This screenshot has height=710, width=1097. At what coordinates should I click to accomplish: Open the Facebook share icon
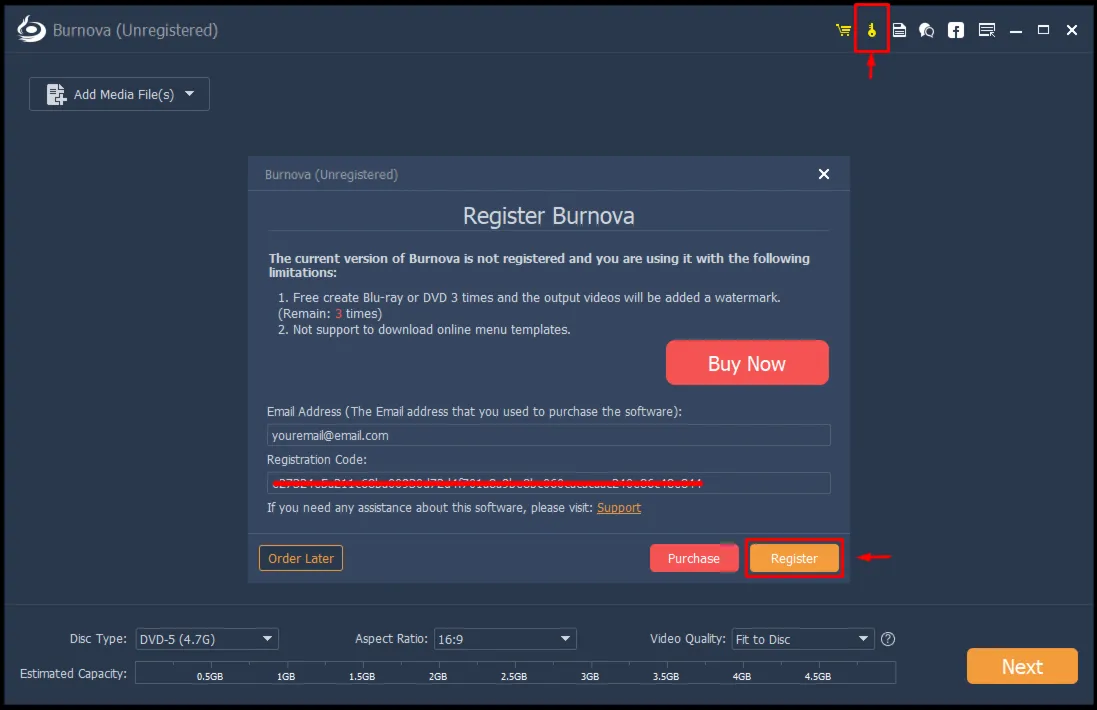[x=956, y=30]
